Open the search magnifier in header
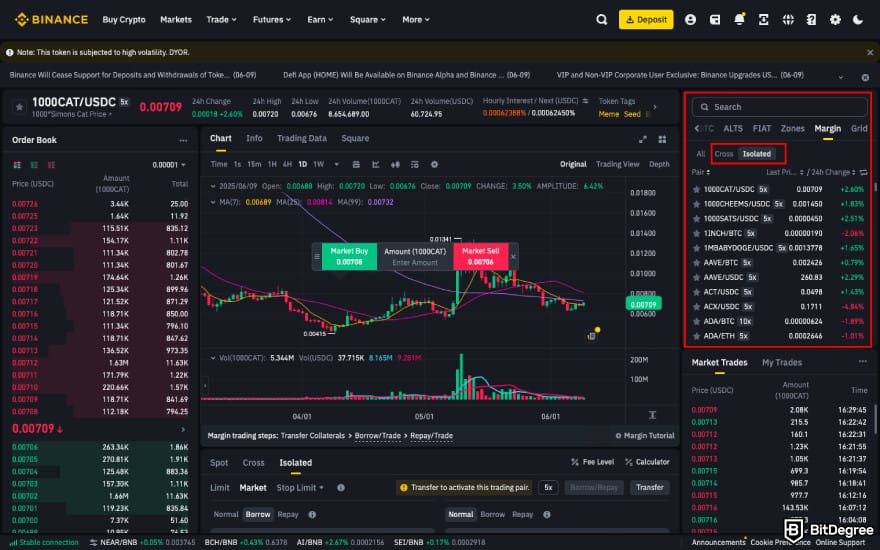This screenshot has height=550, width=880. [602, 20]
